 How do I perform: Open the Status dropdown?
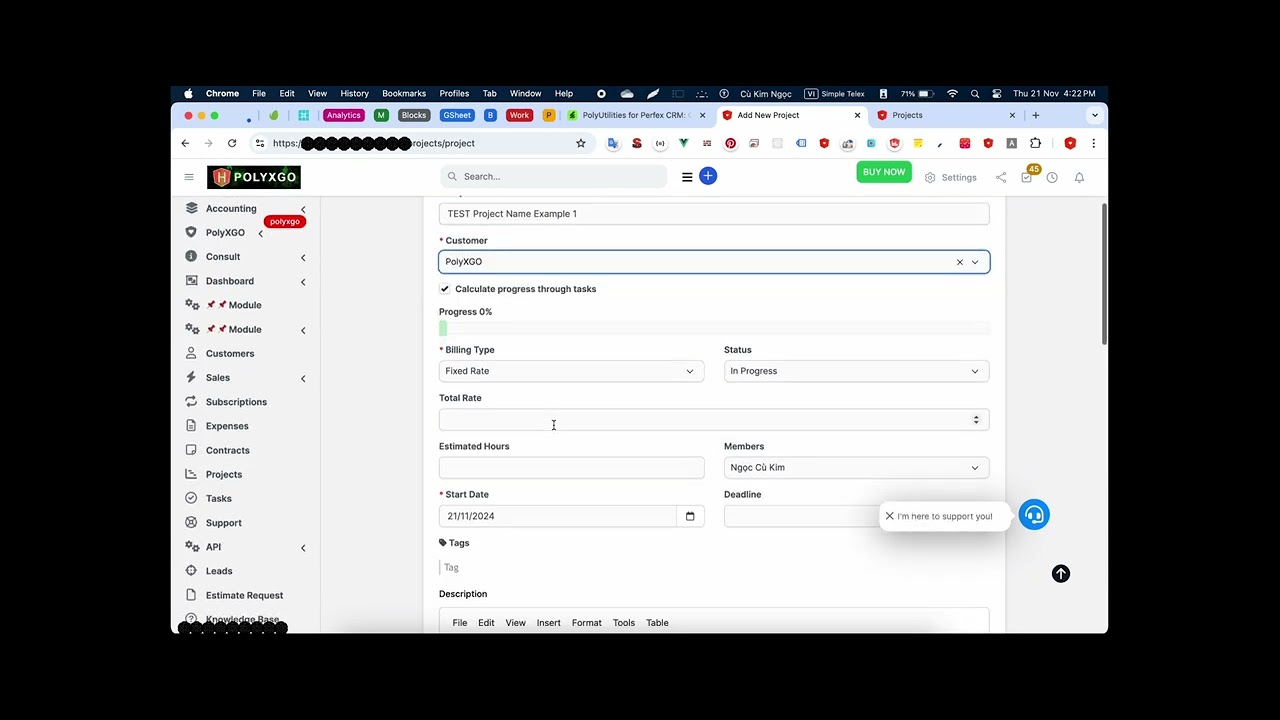click(856, 371)
